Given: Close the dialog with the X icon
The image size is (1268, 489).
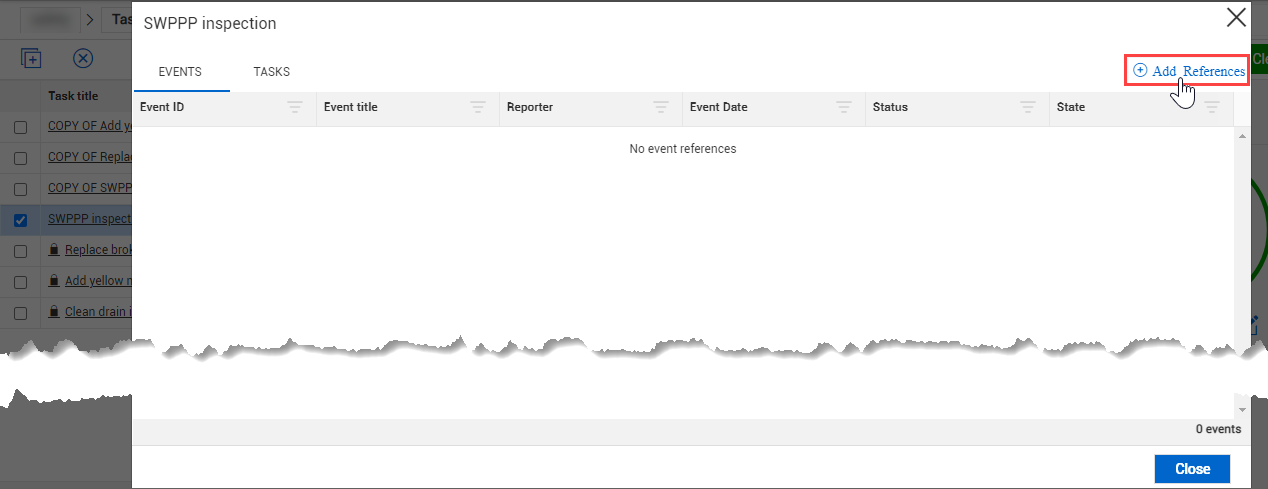Looking at the screenshot, I should (x=1237, y=17).
